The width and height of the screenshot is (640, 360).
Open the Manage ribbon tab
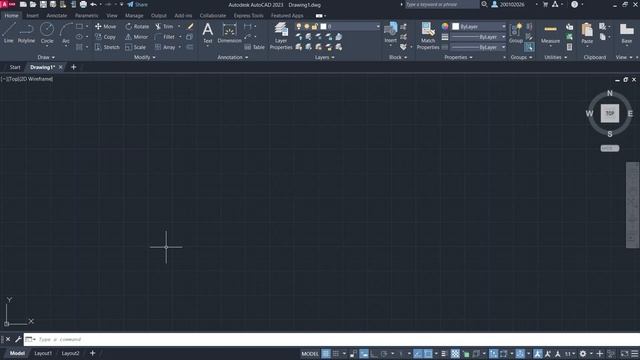[134, 16]
